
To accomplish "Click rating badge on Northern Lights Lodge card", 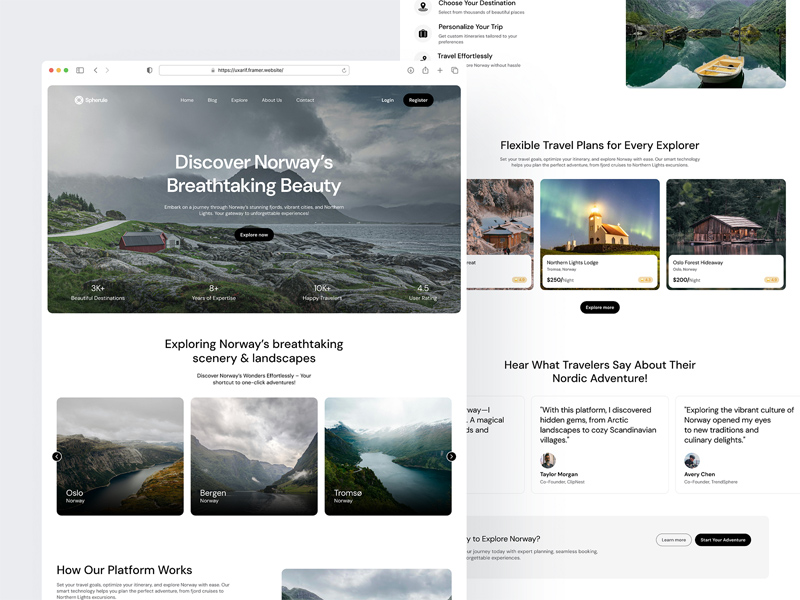I will (645, 280).
